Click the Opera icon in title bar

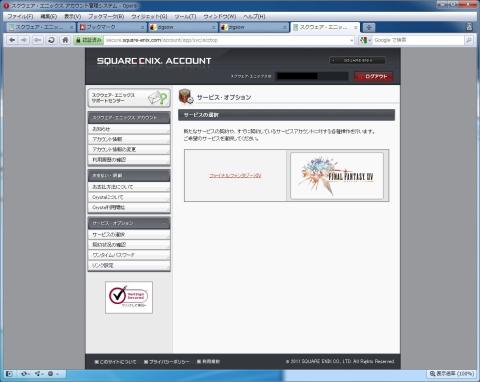(x=6, y=6)
